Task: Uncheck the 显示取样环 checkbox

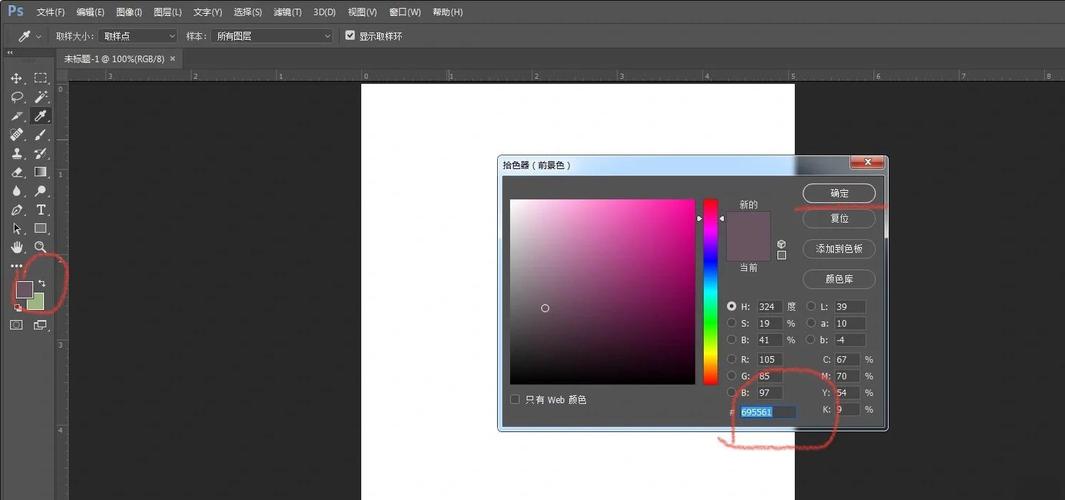Action: pyautogui.click(x=350, y=35)
